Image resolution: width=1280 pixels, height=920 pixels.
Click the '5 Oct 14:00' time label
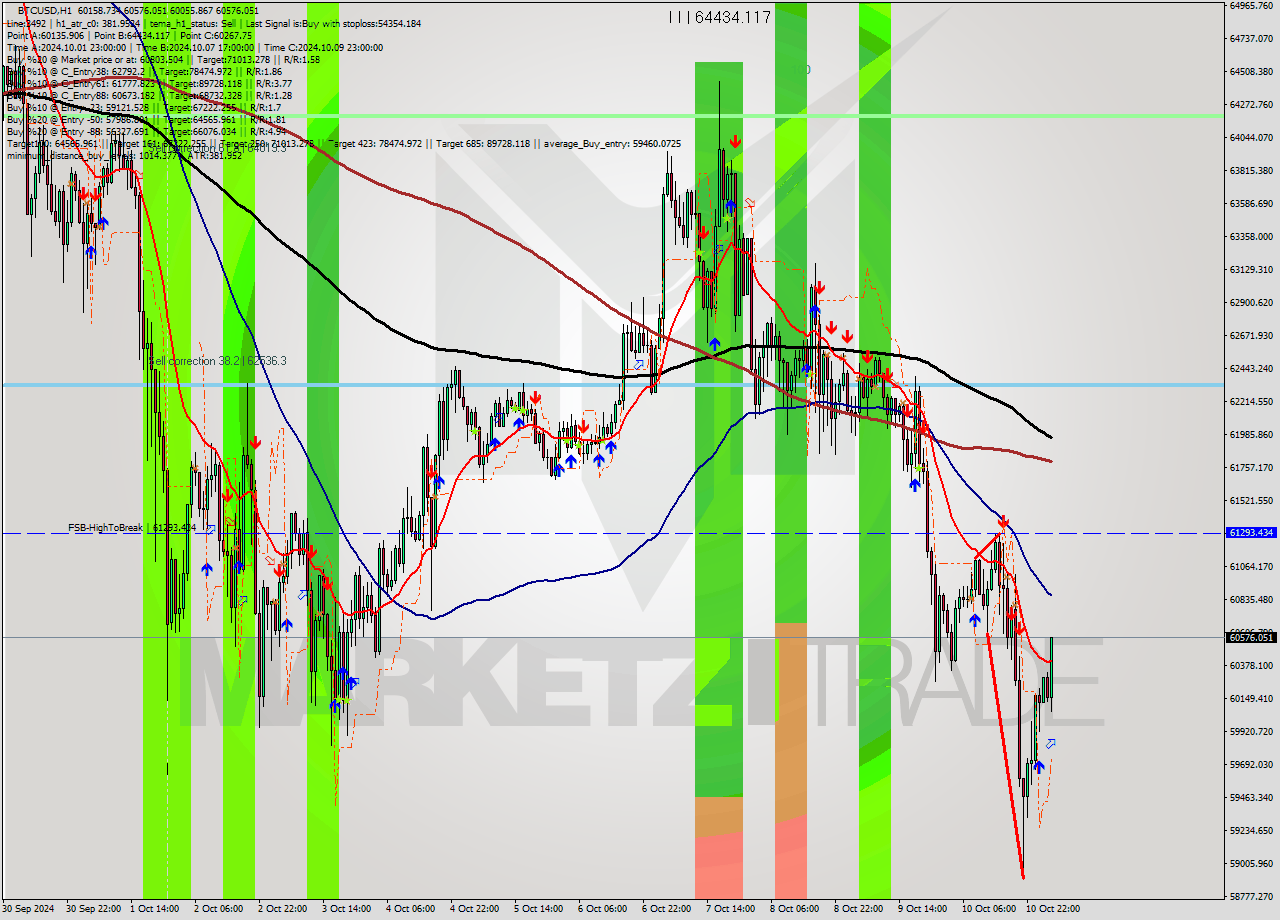click(x=538, y=909)
